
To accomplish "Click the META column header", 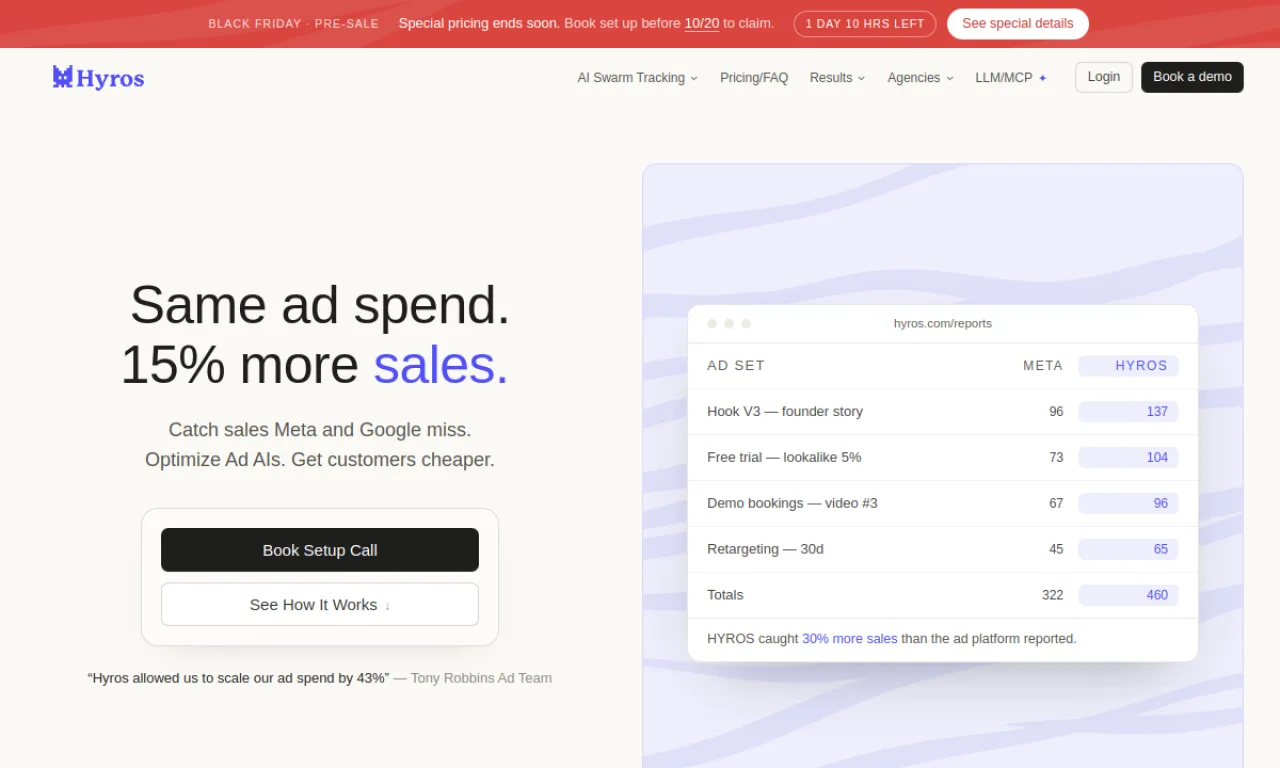I will pos(1043,366).
